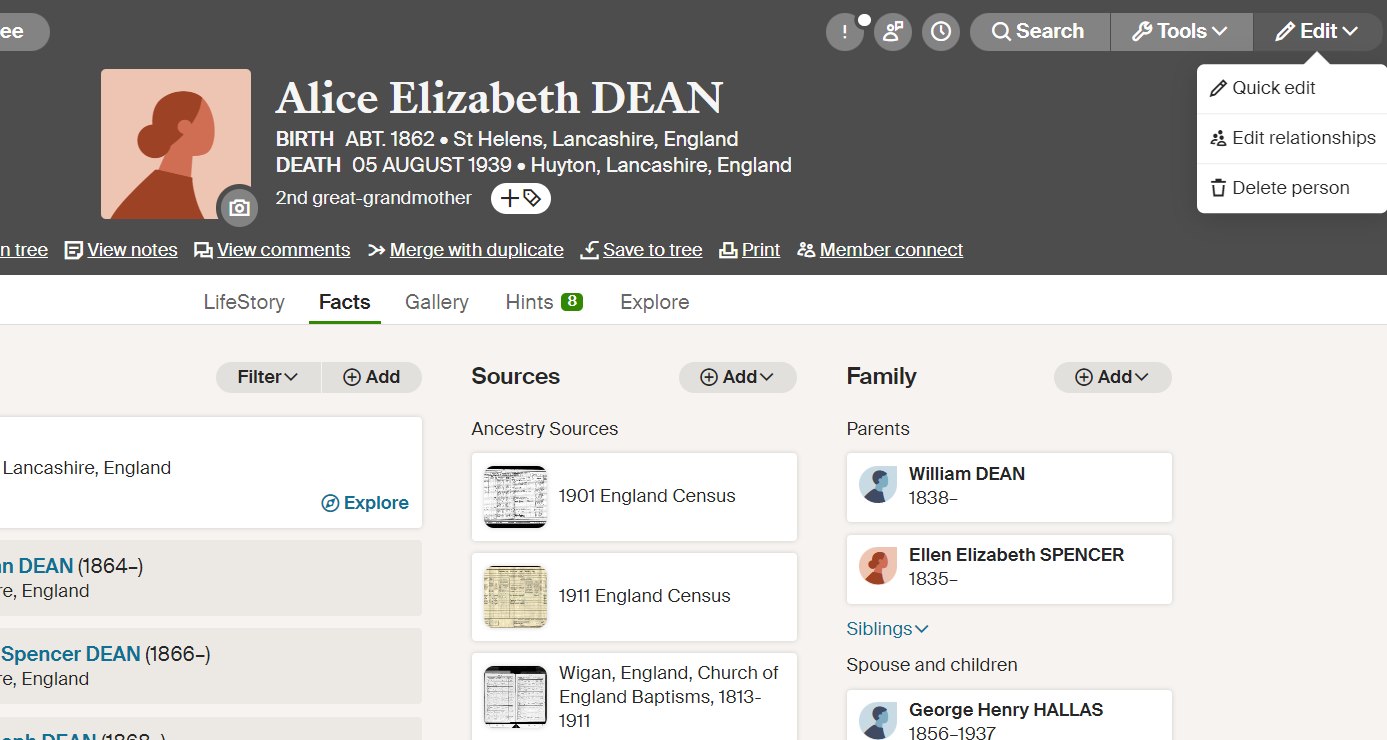This screenshot has height=740, width=1387.
Task: Switch to the Gallery tab
Action: pos(436,301)
